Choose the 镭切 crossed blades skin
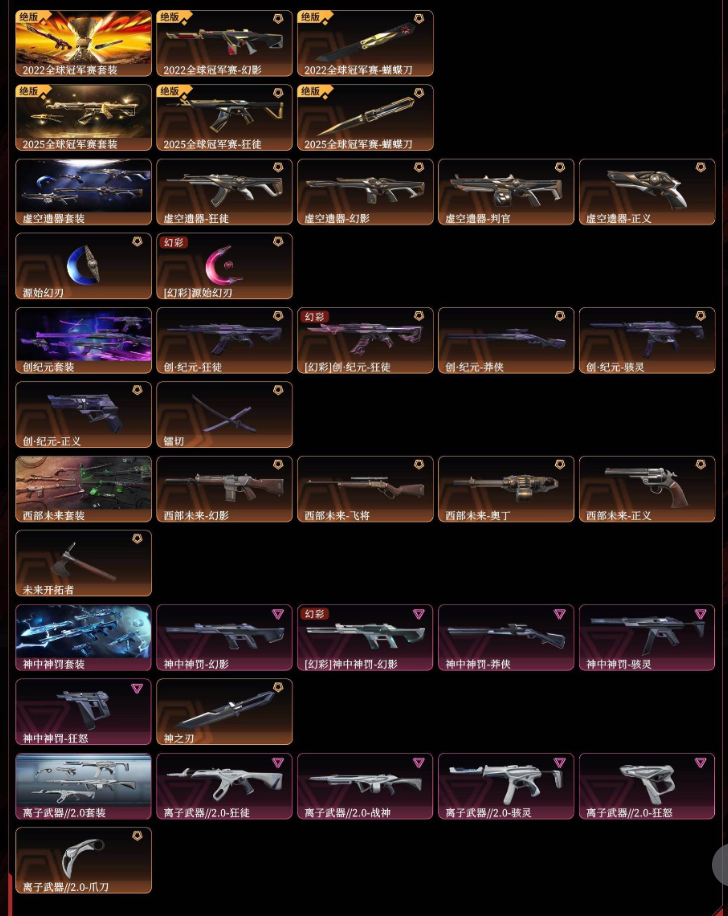 tap(224, 414)
